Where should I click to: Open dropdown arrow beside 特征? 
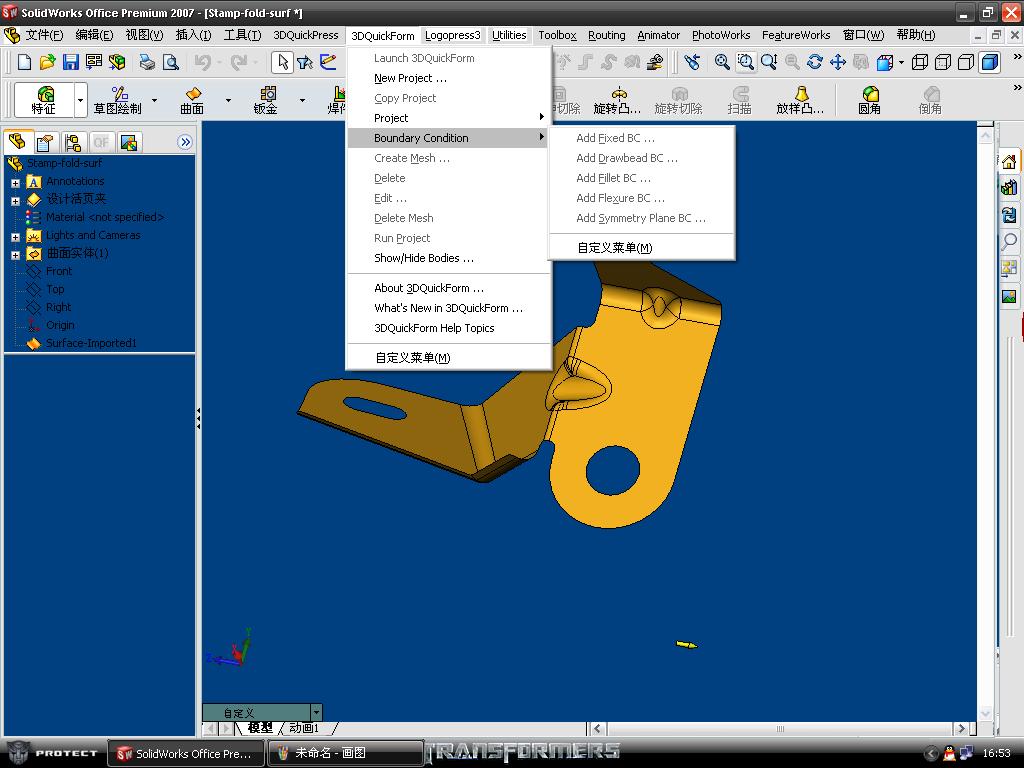pos(81,100)
